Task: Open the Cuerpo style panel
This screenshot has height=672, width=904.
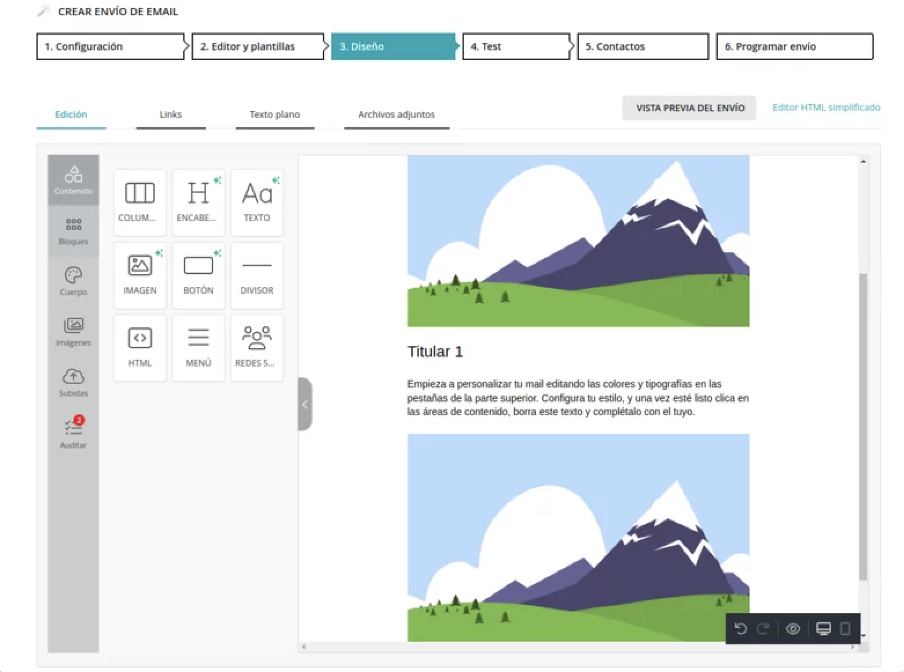Action: tap(73, 281)
